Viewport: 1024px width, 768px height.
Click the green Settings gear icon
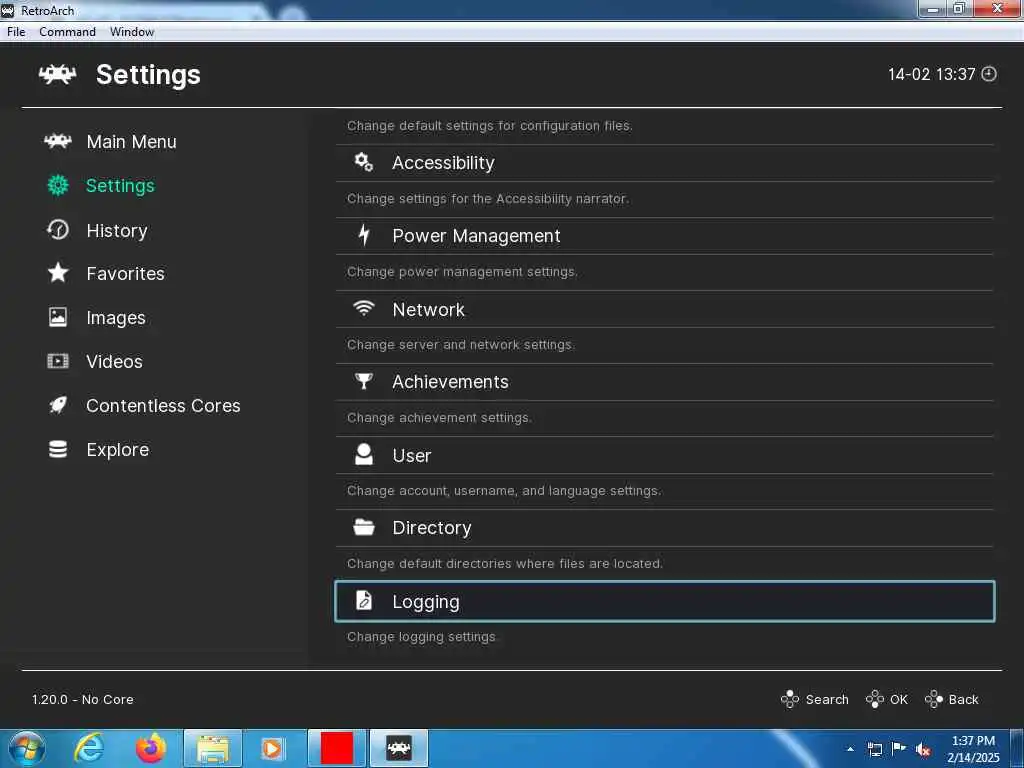pyautogui.click(x=57, y=185)
